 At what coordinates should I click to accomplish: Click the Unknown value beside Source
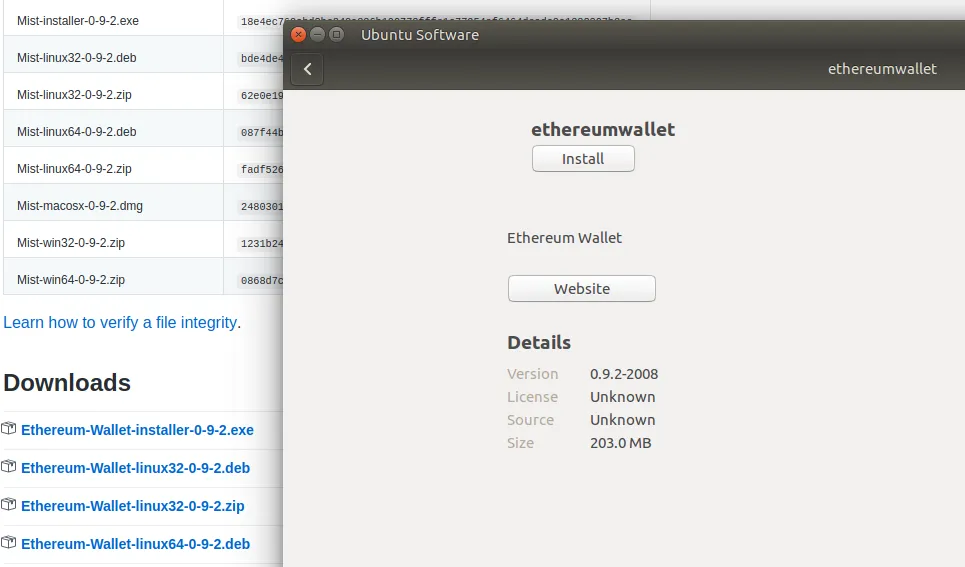coord(622,420)
